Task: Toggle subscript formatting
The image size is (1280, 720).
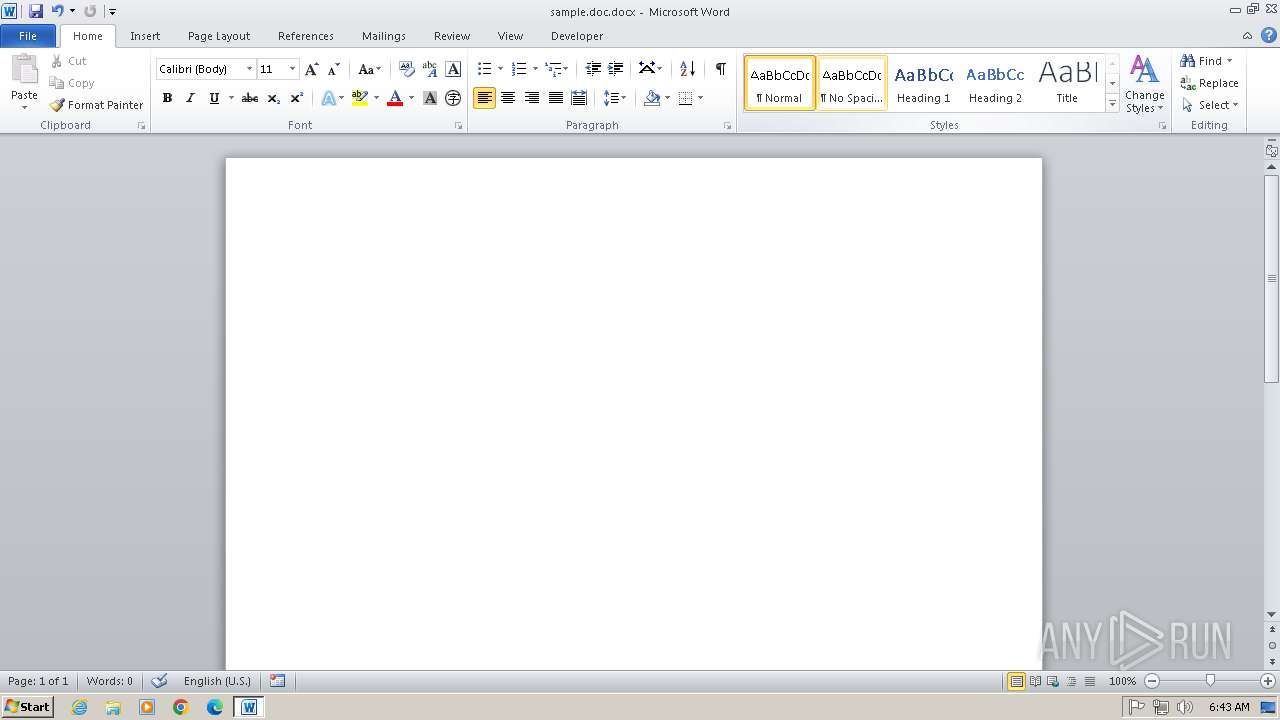Action: [274, 98]
